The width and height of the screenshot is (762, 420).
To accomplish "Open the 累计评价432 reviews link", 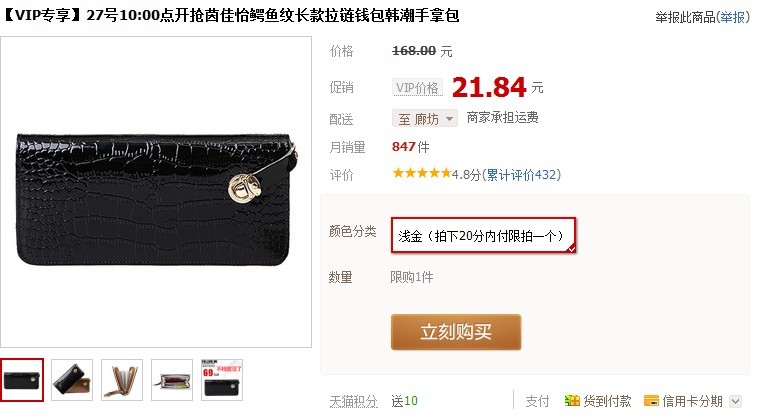I will pyautogui.click(x=521, y=175).
